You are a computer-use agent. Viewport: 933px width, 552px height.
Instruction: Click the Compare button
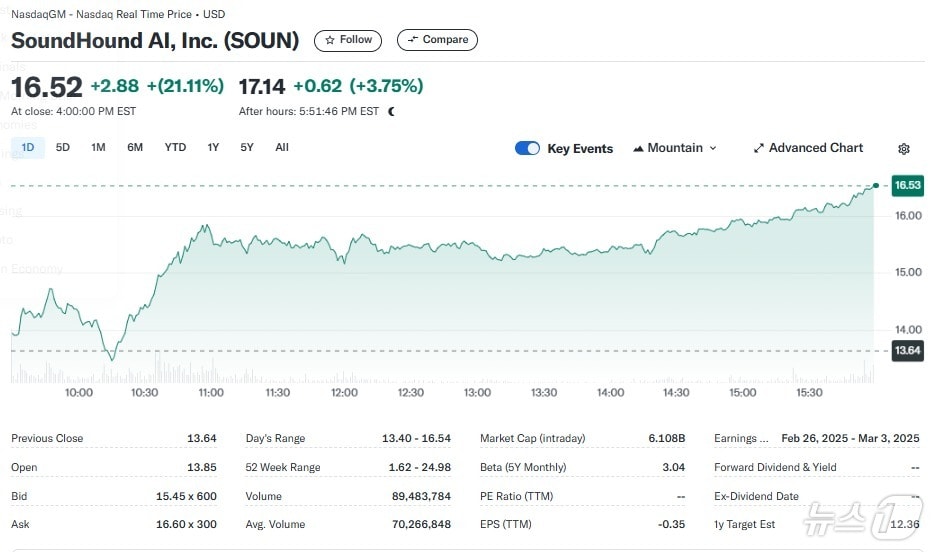pos(437,40)
